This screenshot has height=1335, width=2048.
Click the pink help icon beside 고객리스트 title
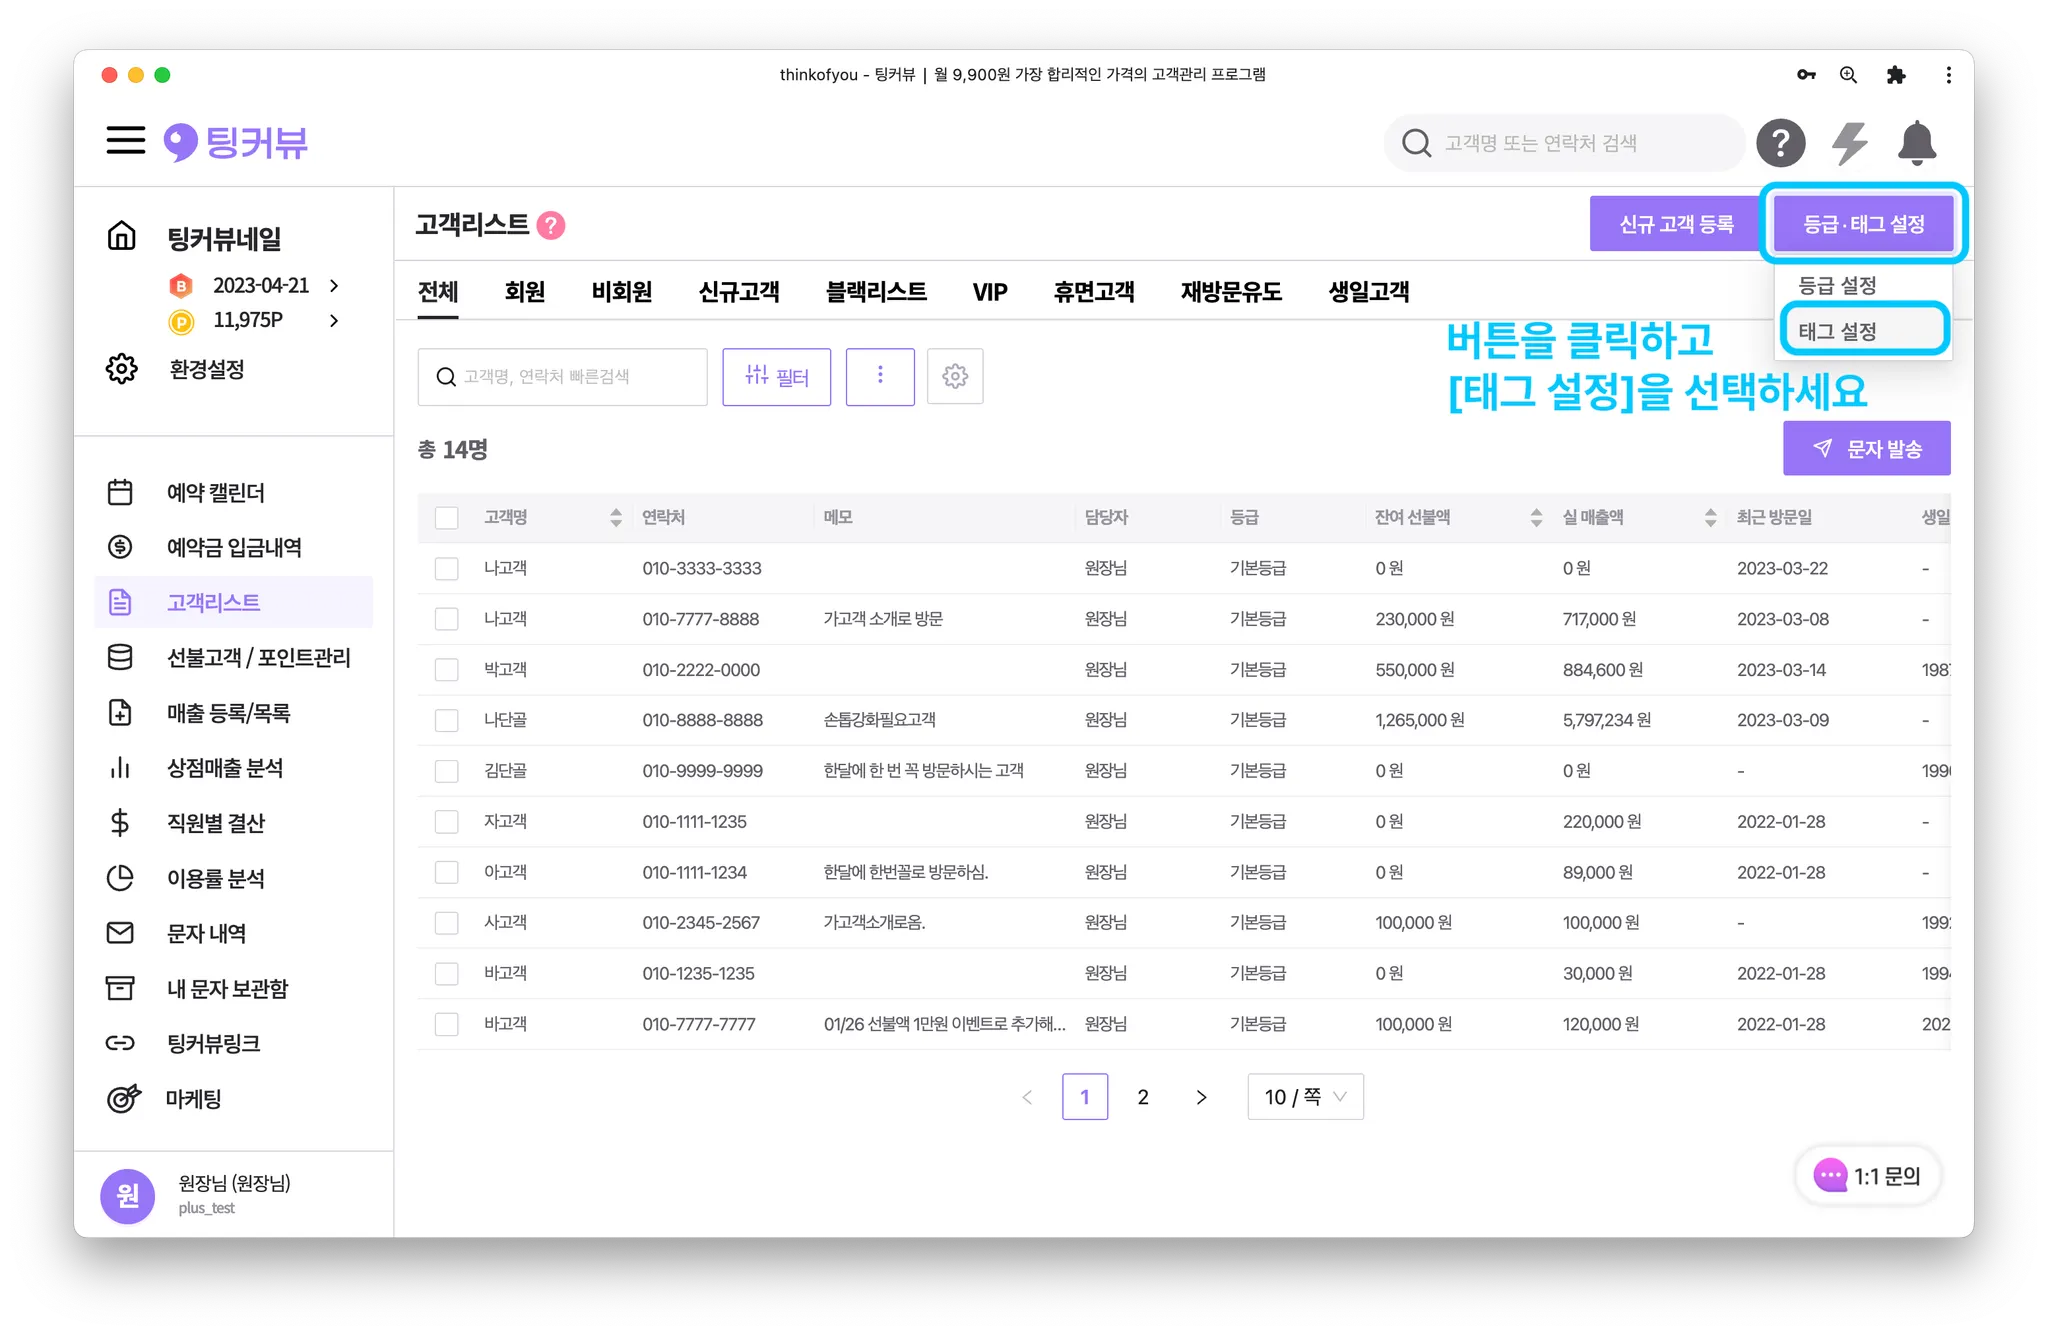tap(551, 225)
